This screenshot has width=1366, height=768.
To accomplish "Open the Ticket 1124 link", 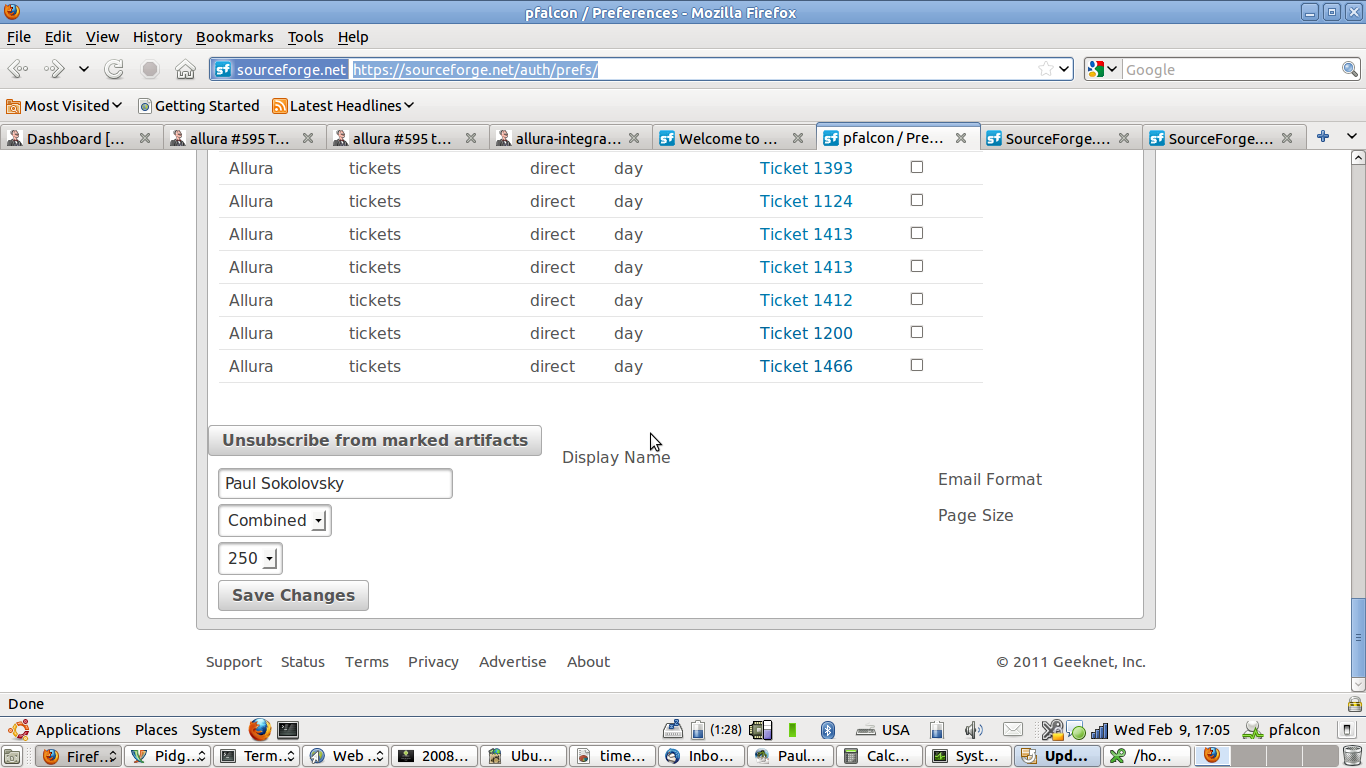I will [x=806, y=201].
